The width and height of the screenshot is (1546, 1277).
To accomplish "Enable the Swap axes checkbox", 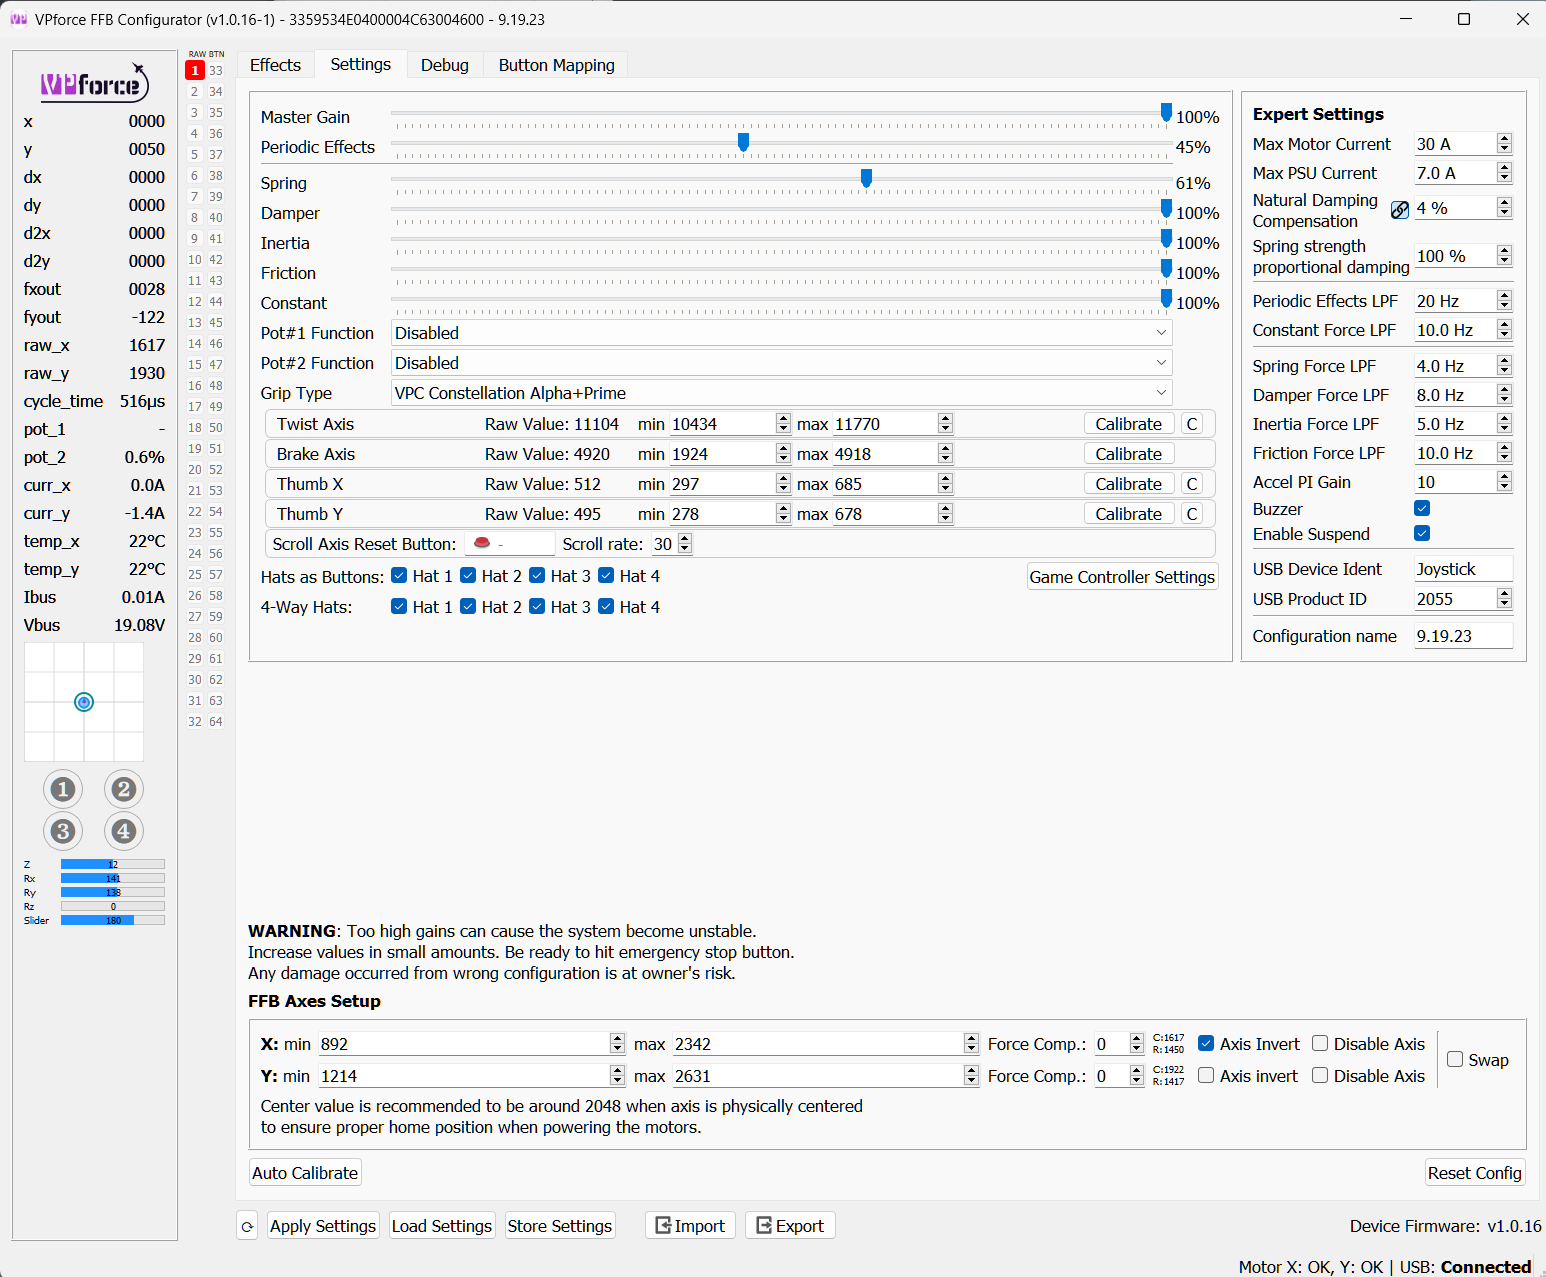I will pyautogui.click(x=1455, y=1059).
